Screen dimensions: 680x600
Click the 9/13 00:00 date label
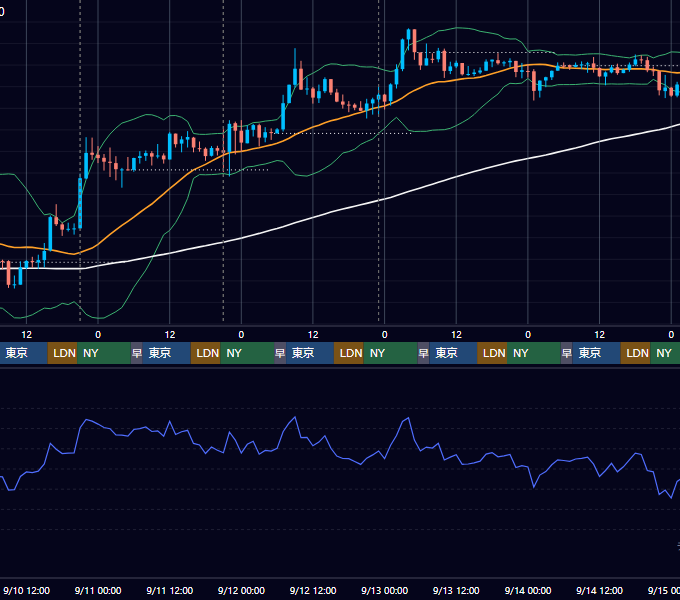click(385, 590)
